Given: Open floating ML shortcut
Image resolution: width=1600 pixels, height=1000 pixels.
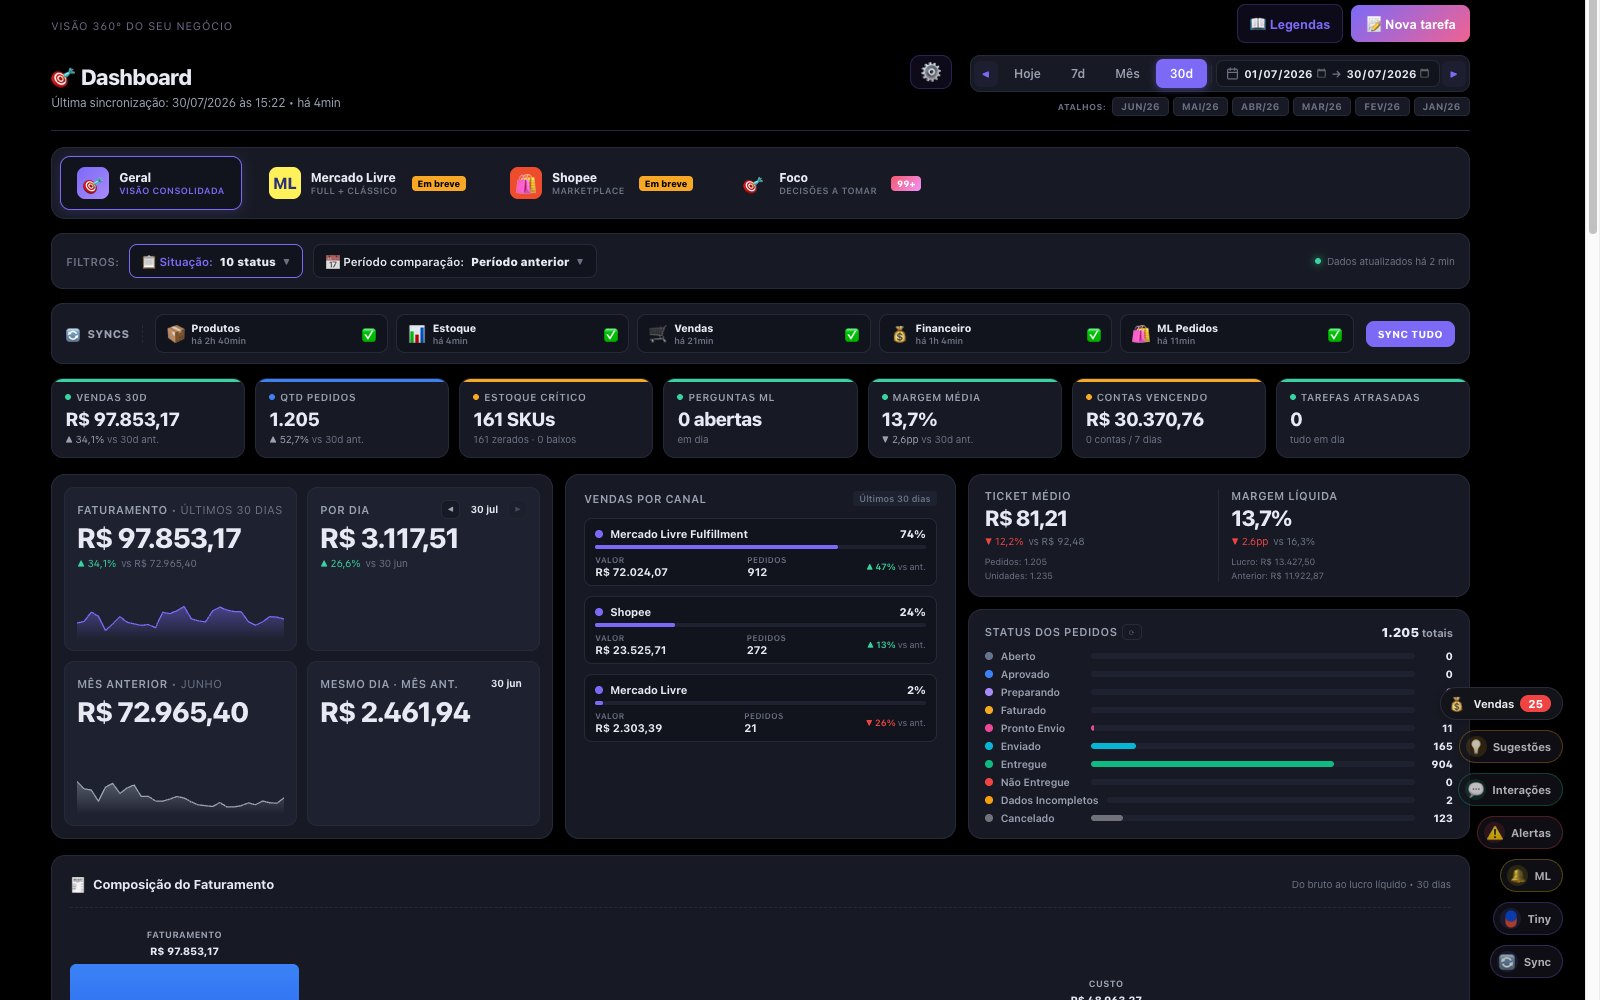Looking at the screenshot, I should [1531, 876].
